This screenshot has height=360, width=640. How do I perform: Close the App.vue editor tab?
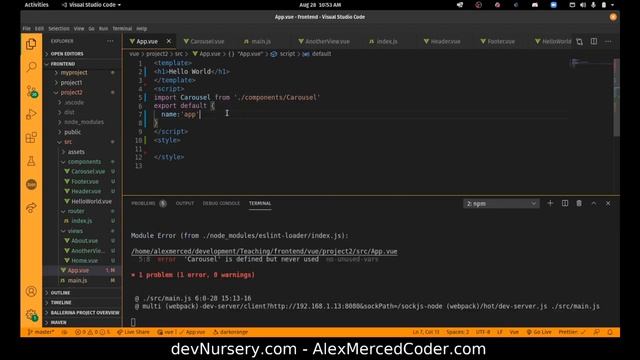point(169,41)
